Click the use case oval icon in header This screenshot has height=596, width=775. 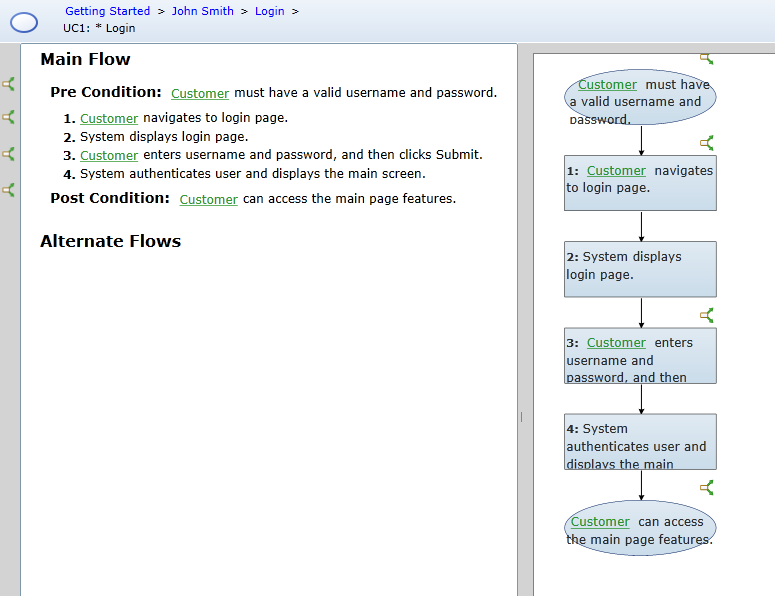[x=23, y=22]
